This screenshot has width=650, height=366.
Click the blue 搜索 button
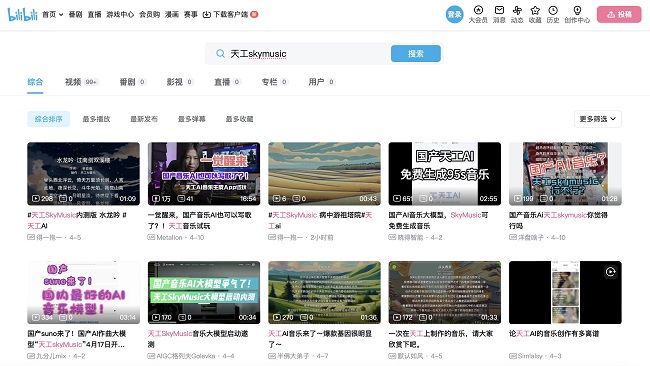[415, 53]
